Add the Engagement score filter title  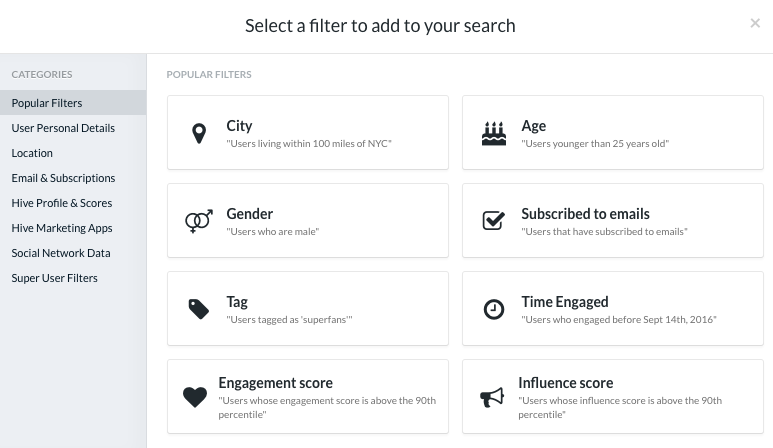[x=276, y=383]
